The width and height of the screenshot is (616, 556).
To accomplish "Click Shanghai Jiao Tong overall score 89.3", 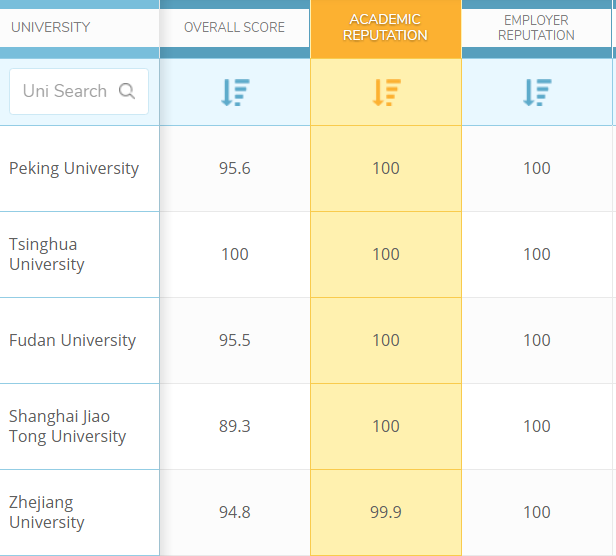I will (x=235, y=426).
